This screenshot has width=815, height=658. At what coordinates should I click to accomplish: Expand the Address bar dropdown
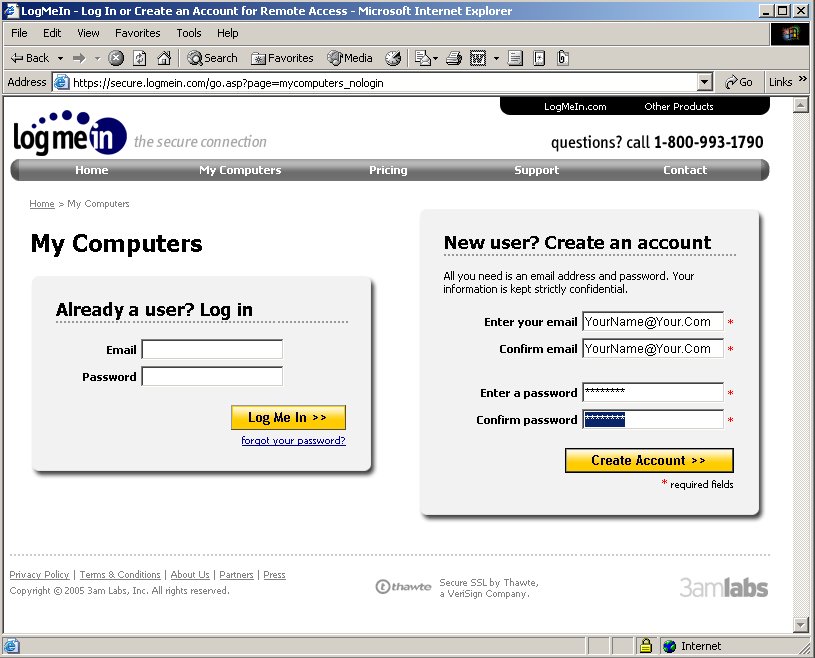704,82
